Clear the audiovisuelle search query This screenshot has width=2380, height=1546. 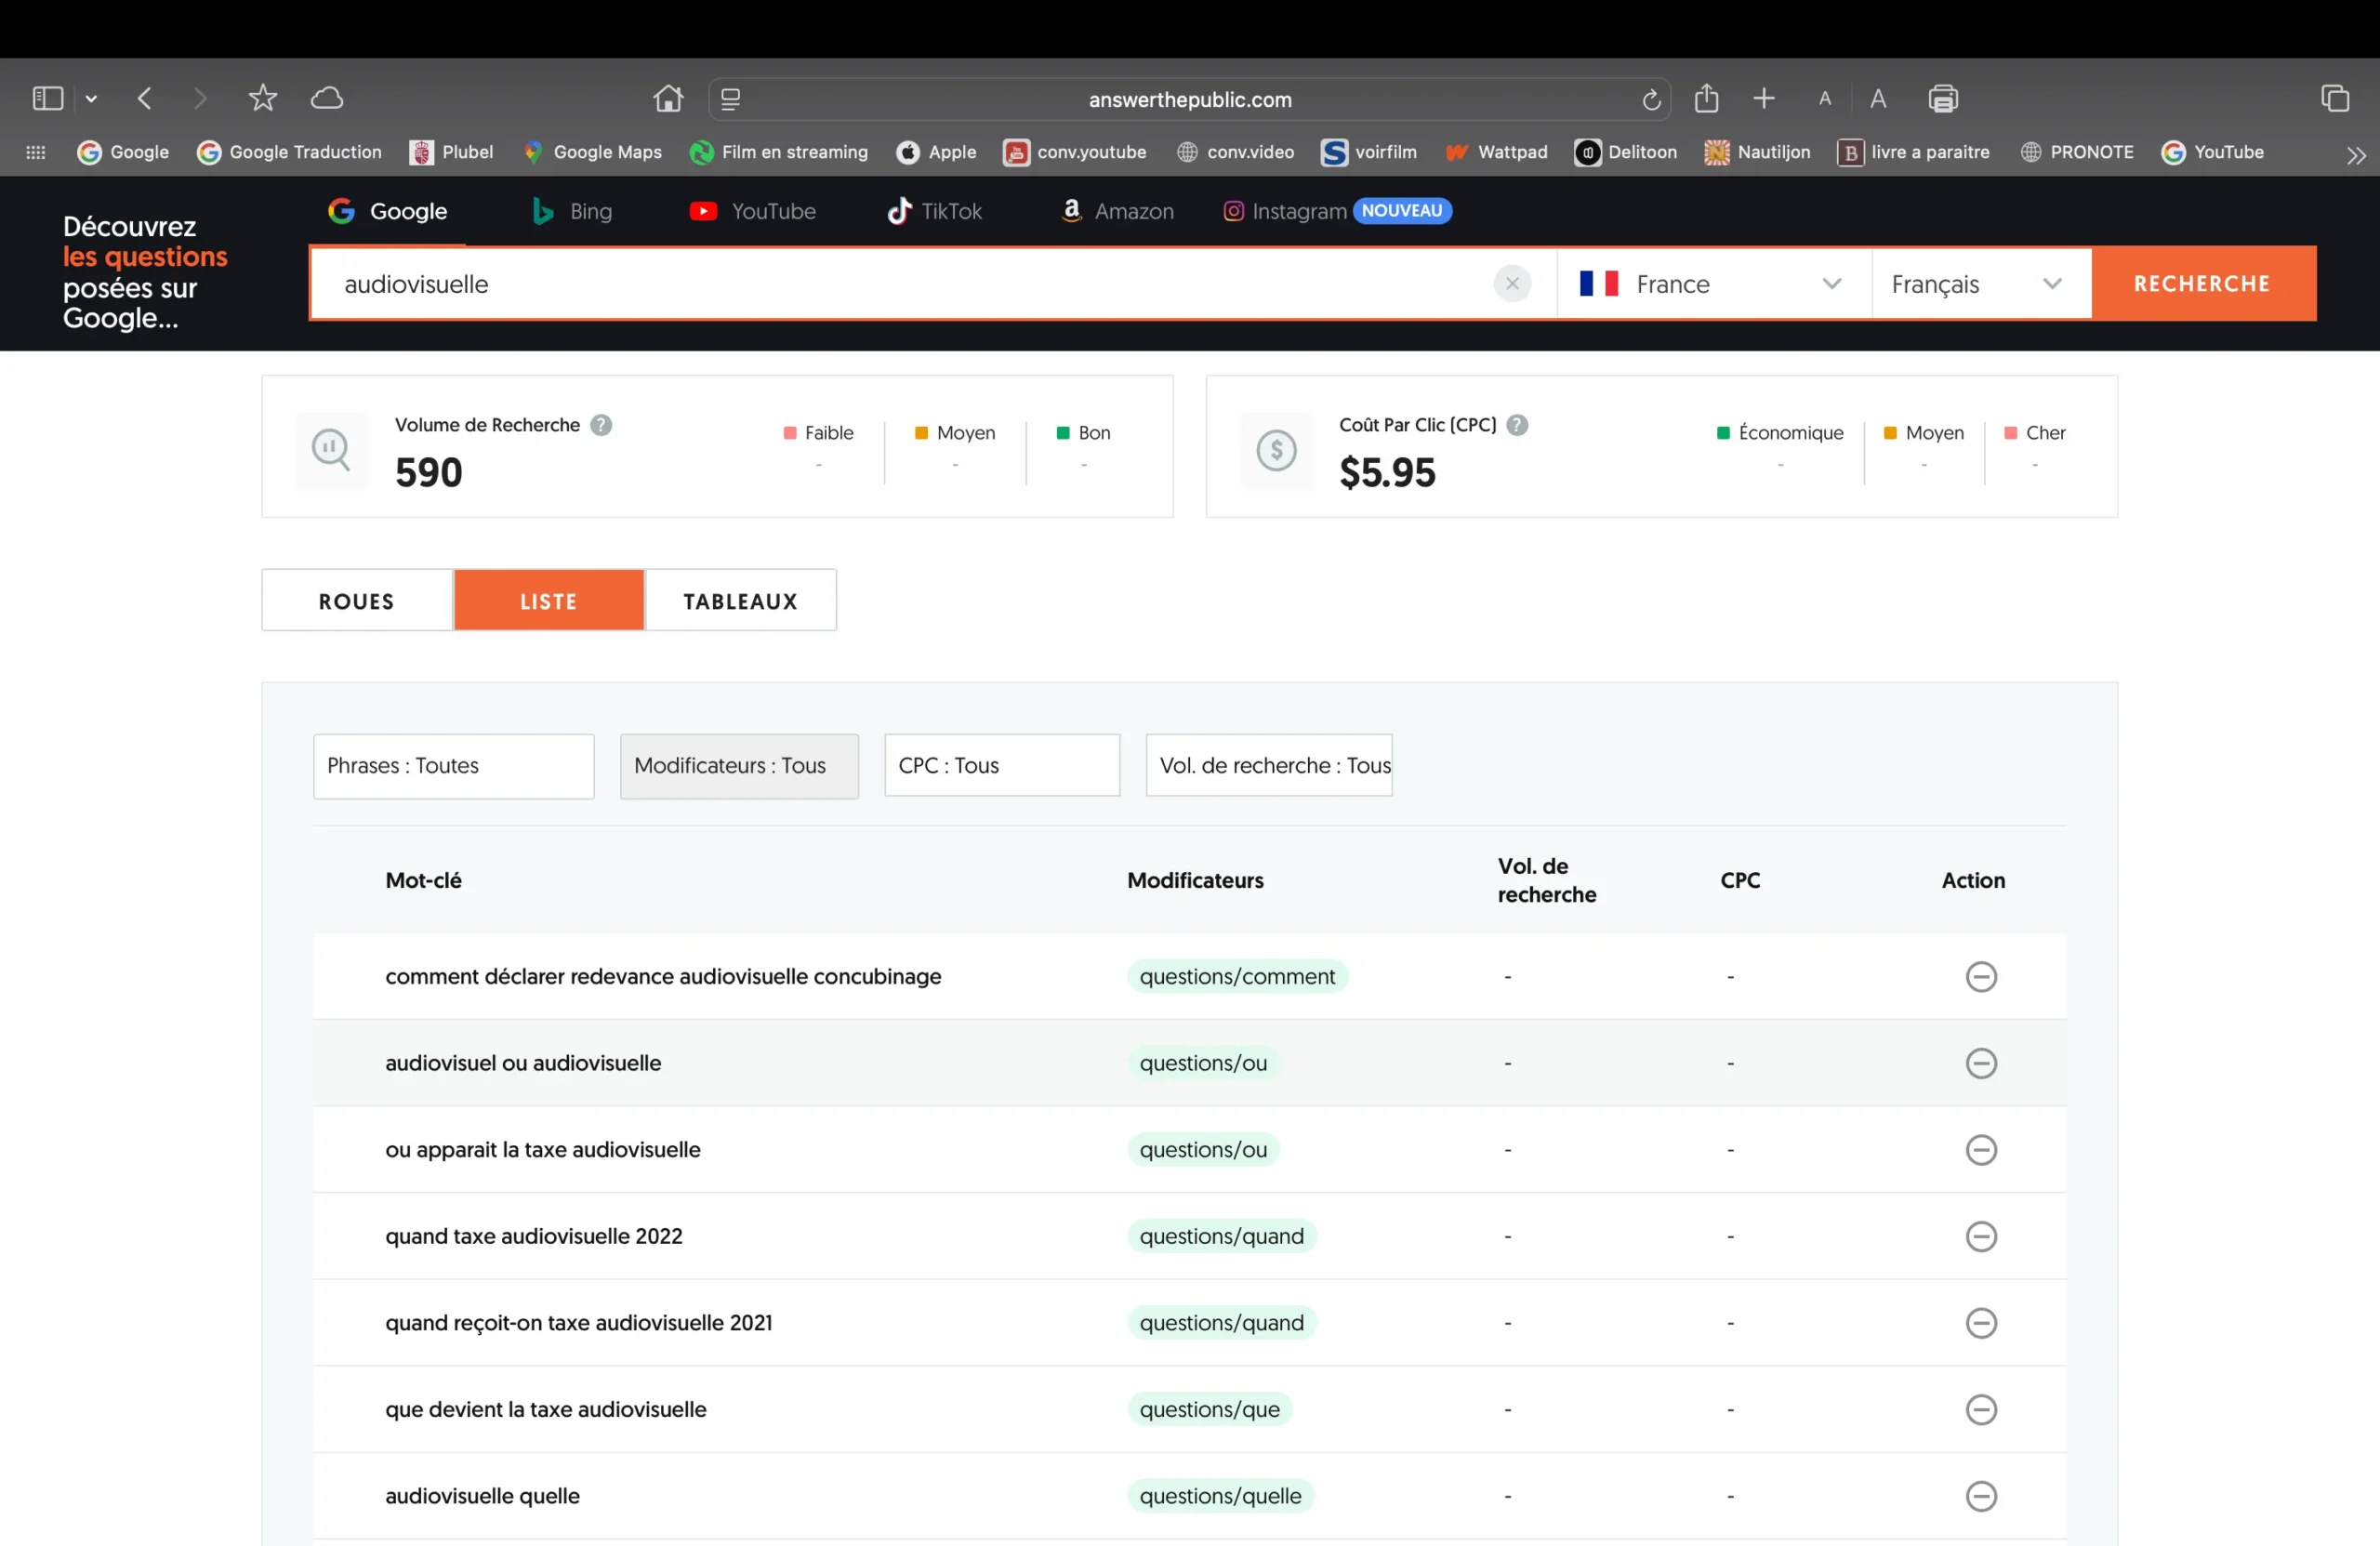[1512, 283]
